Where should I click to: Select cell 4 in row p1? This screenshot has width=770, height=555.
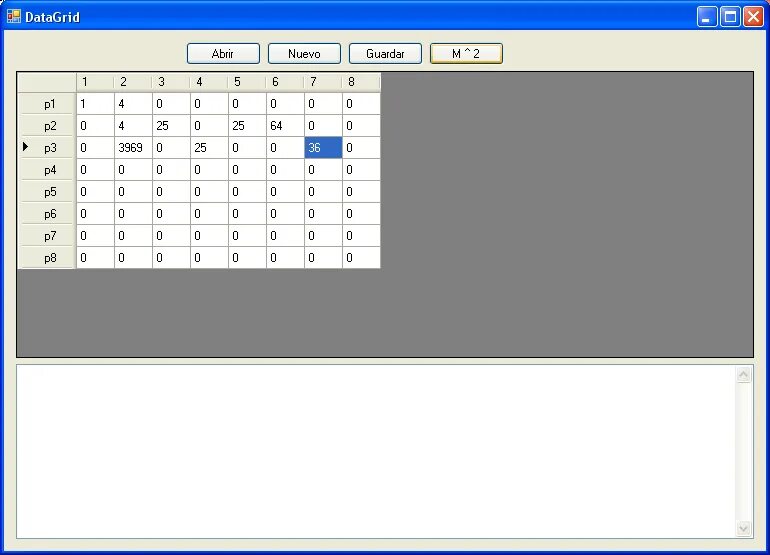[x=133, y=104]
